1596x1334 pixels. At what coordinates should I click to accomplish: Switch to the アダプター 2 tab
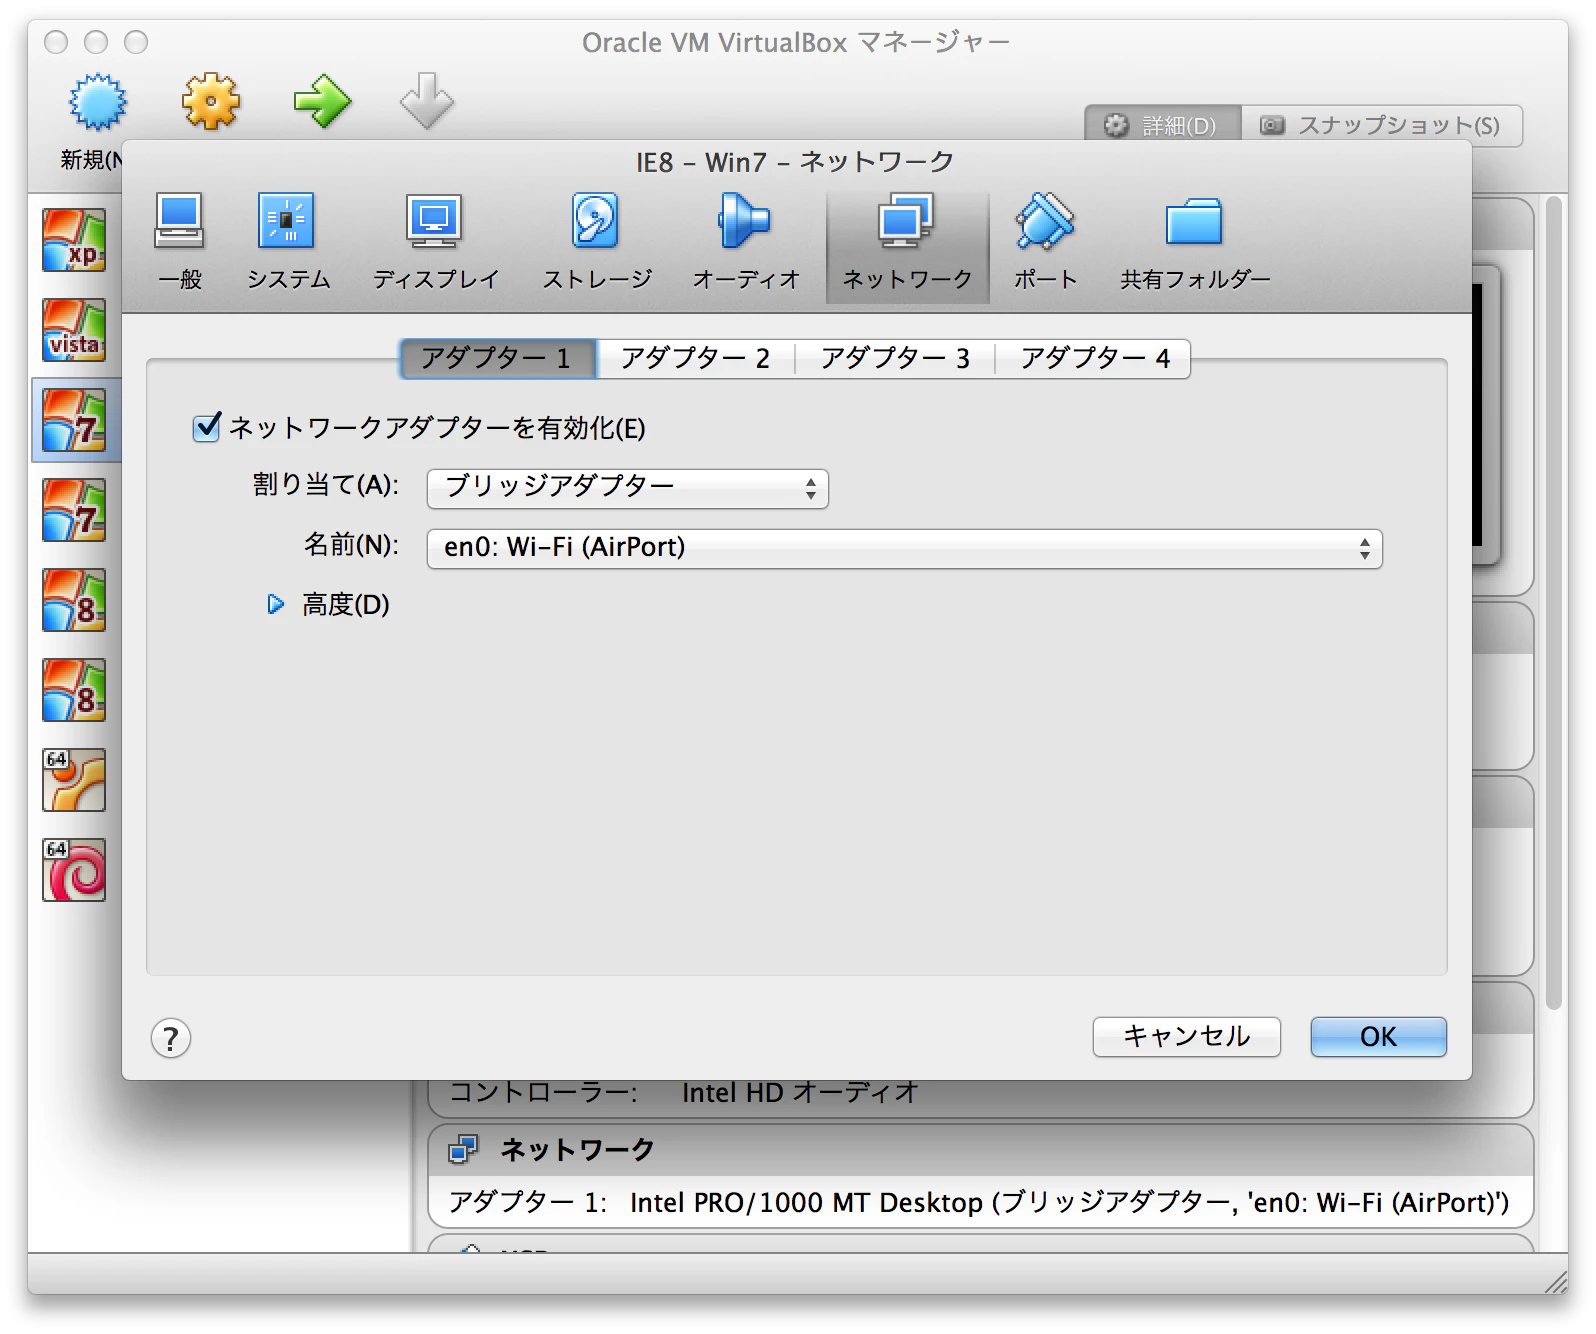[x=695, y=358]
